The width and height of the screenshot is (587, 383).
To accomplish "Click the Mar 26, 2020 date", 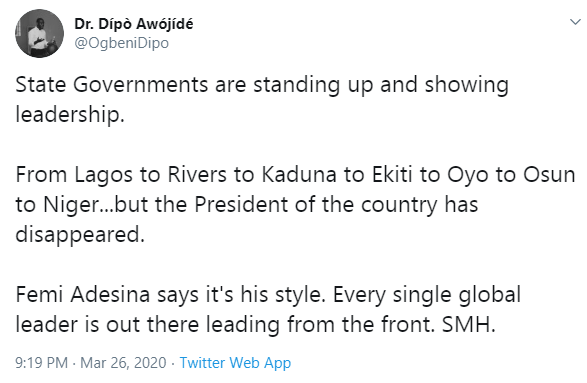I will click(123, 363).
